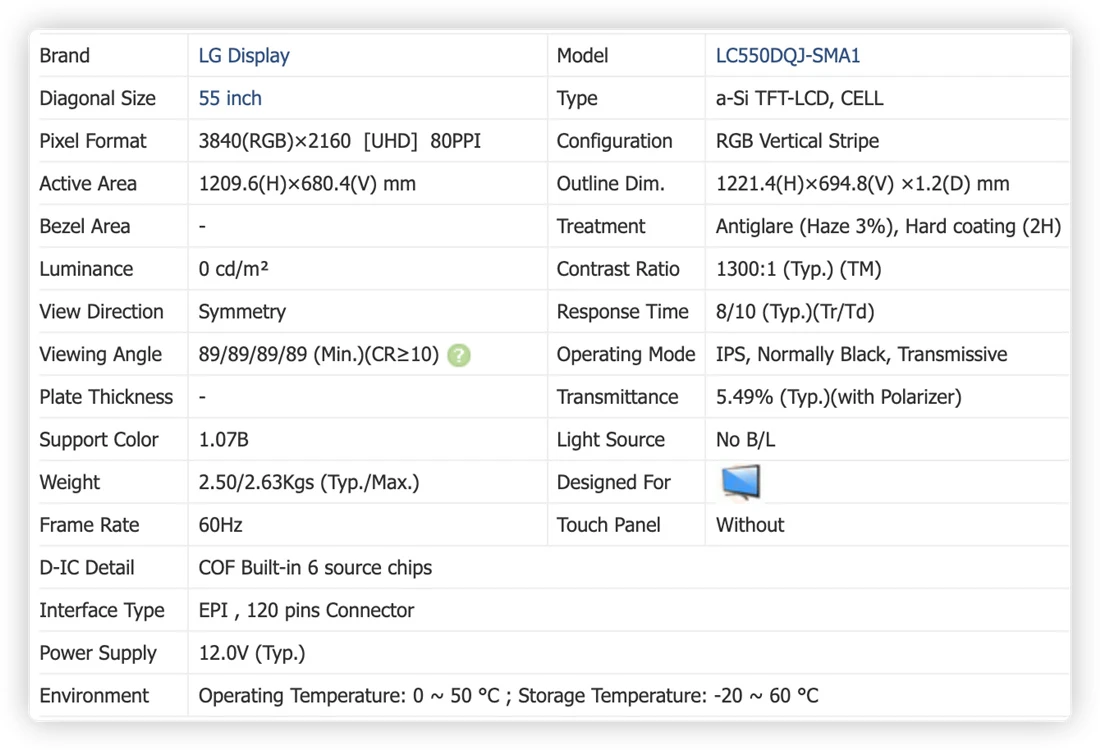Click the "Without" touch panel value
1100x750 pixels.
tap(750, 525)
